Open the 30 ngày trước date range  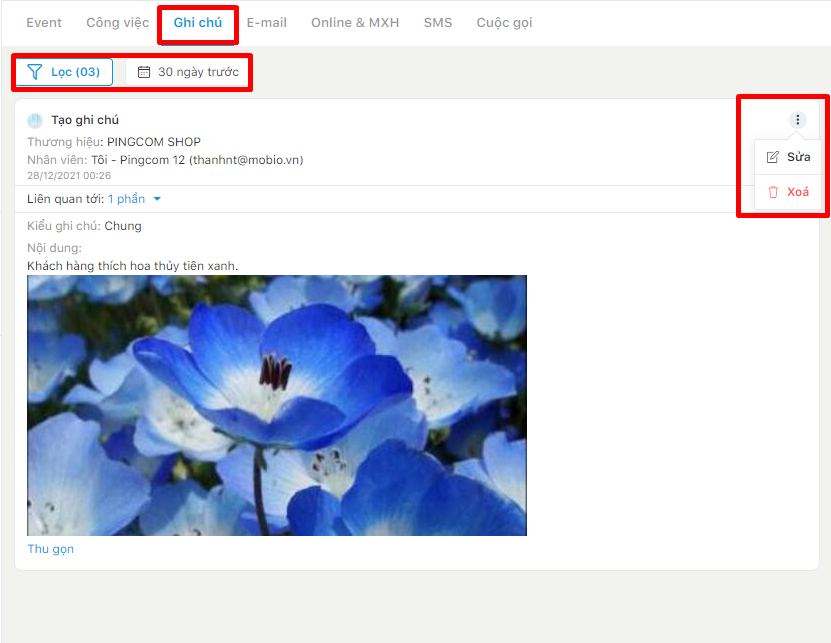tap(188, 72)
